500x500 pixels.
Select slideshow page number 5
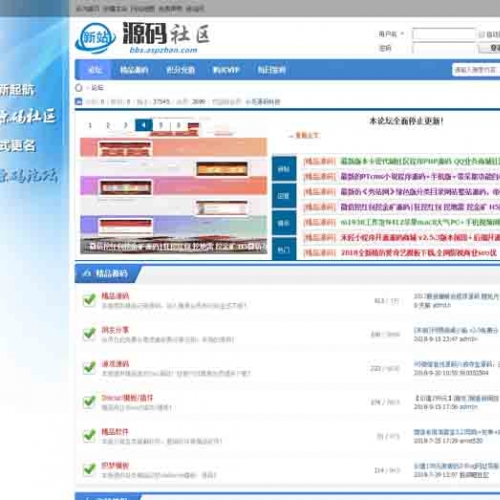click(161, 126)
